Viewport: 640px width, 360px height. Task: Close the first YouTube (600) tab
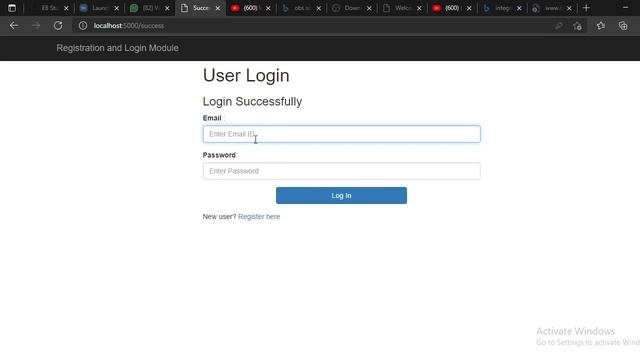268,8
